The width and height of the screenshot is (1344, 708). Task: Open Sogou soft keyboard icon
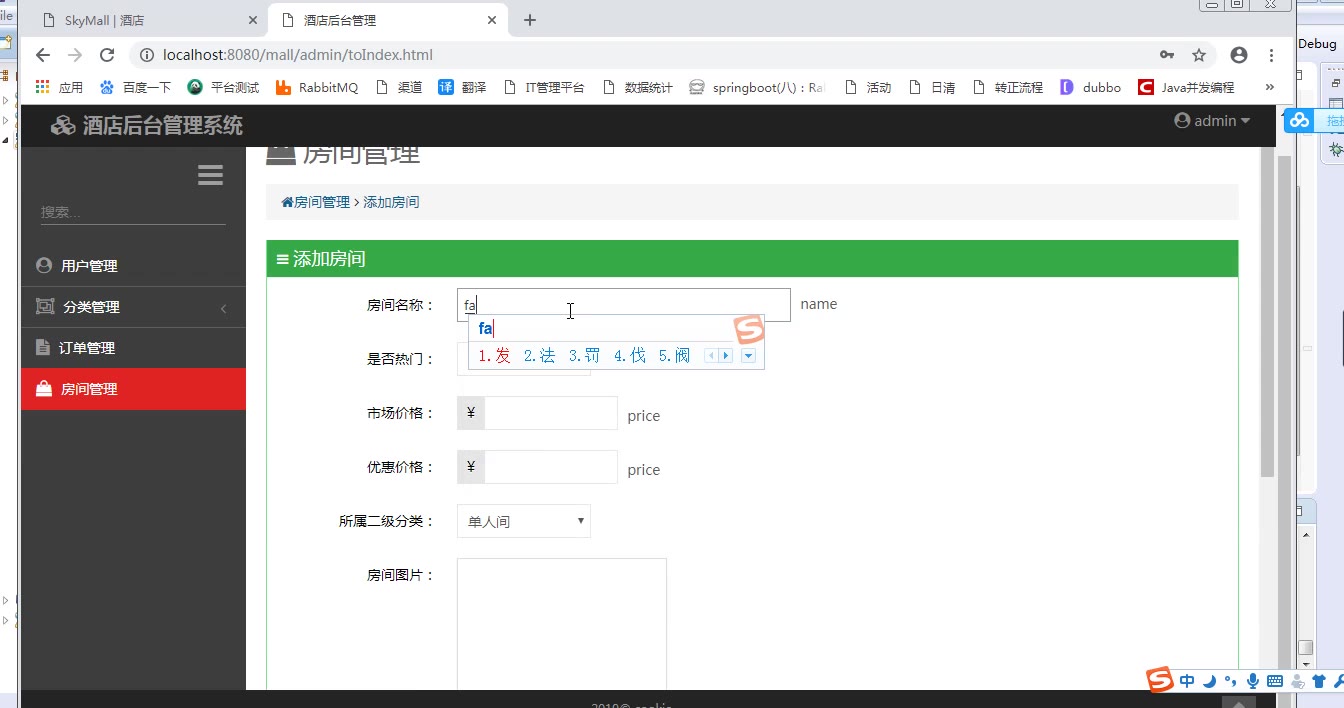1274,681
